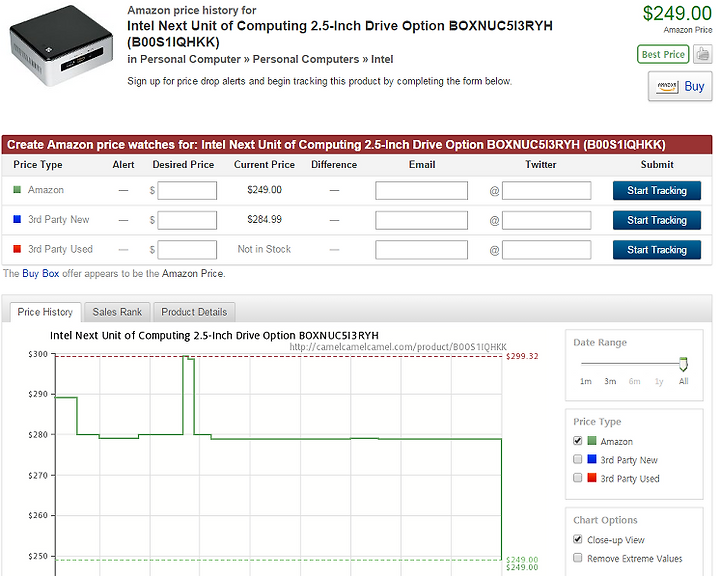Start Tracking the Amazon price
This screenshot has height=576, width=720.
[x=657, y=190]
